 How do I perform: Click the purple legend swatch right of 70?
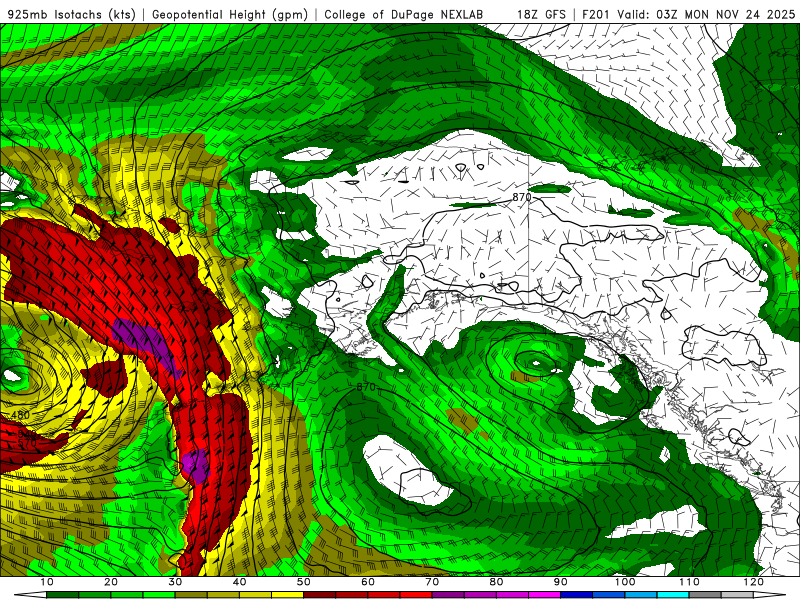448,595
